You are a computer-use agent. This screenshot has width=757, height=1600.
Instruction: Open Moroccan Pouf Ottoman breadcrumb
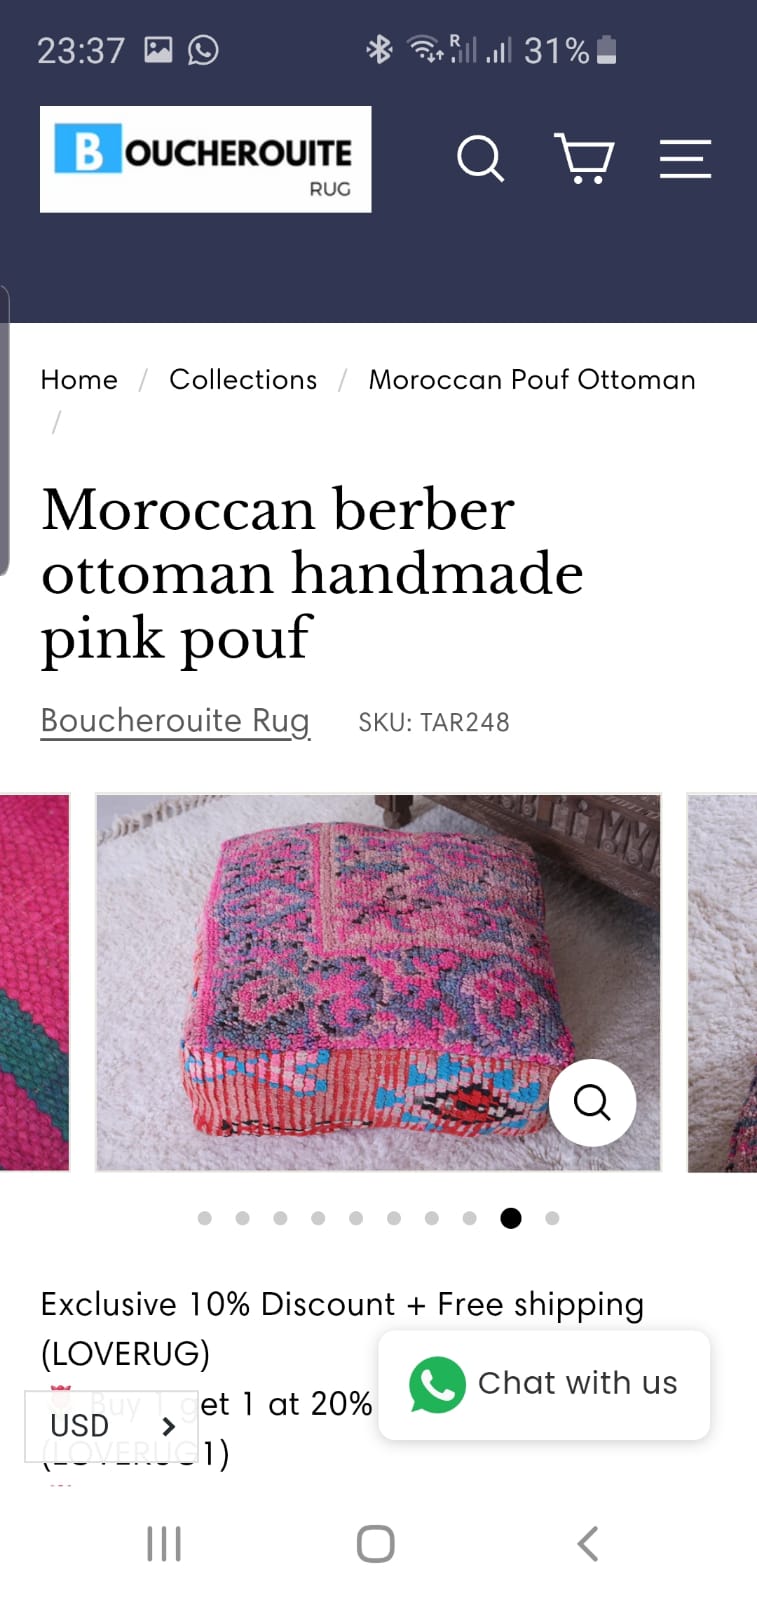(x=532, y=380)
